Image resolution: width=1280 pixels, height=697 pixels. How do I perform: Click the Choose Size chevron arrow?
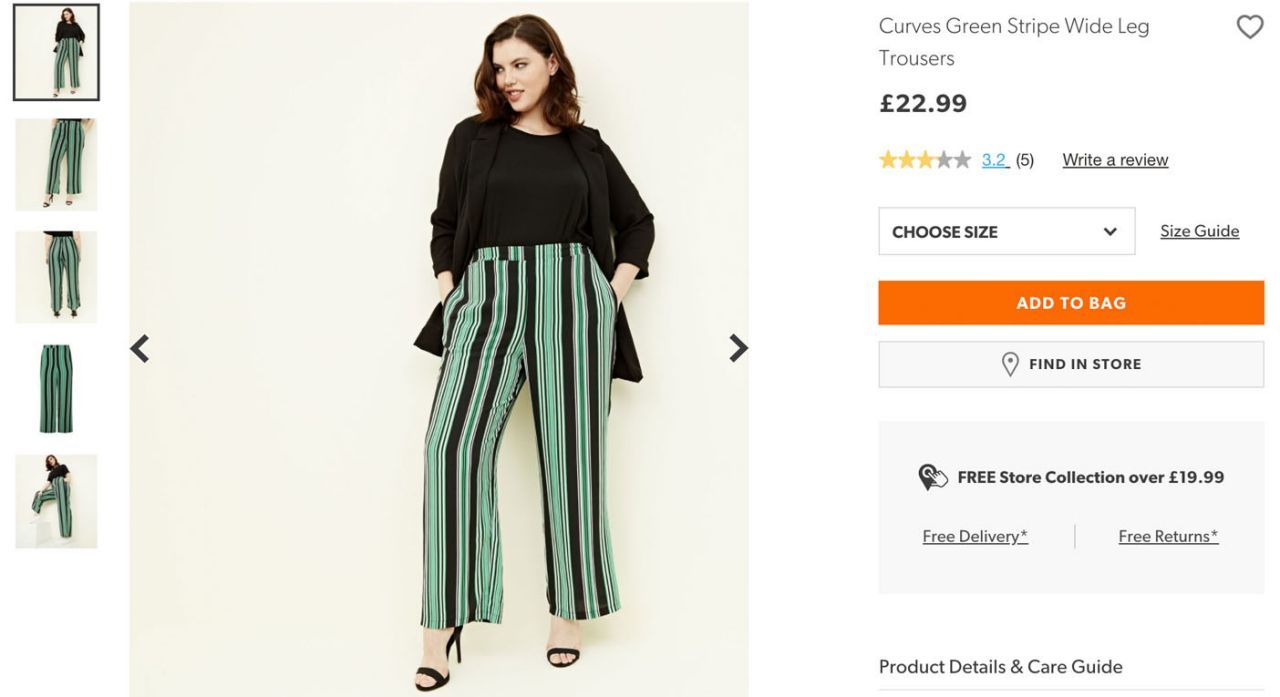coord(1110,231)
